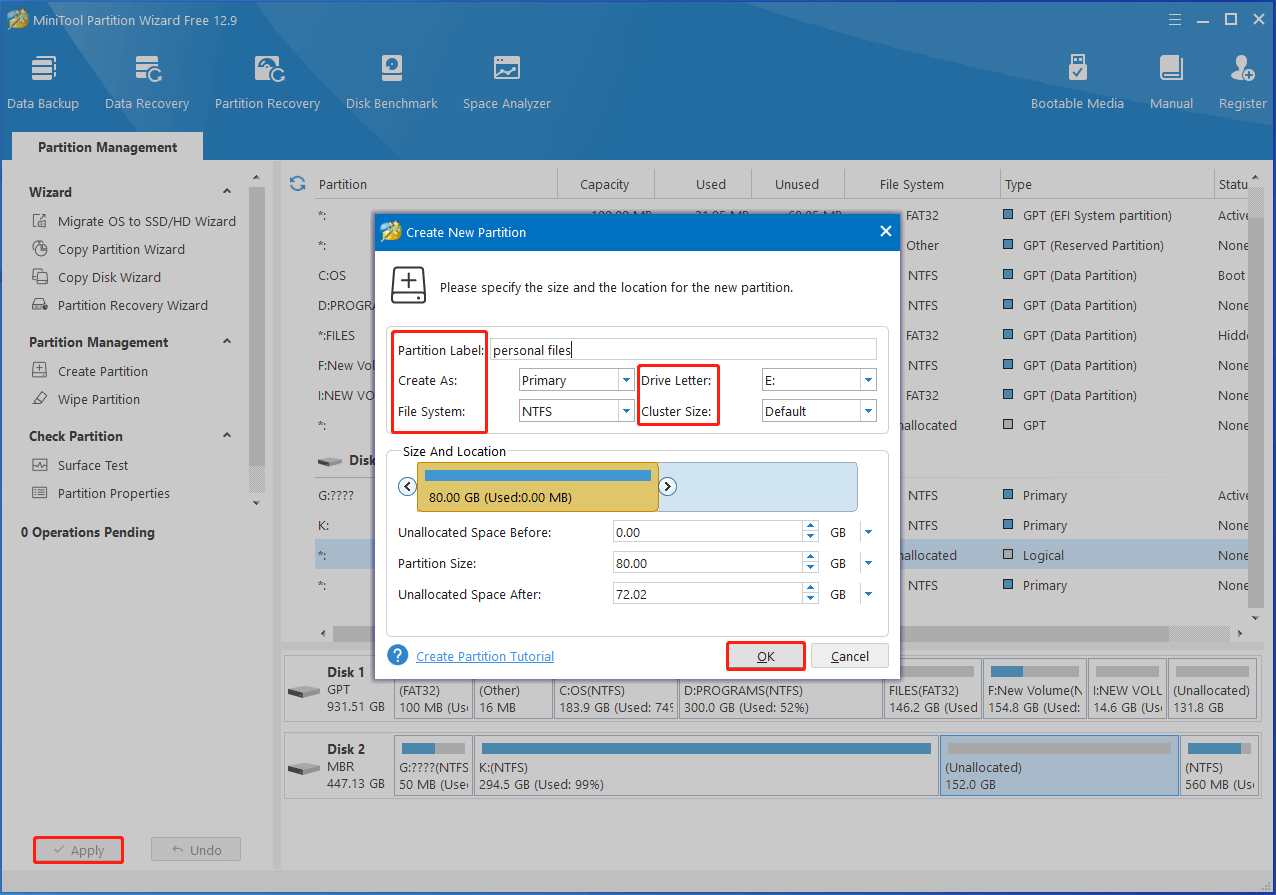Start Copy Partition Wizard
The image size is (1276, 895).
[x=109, y=249]
